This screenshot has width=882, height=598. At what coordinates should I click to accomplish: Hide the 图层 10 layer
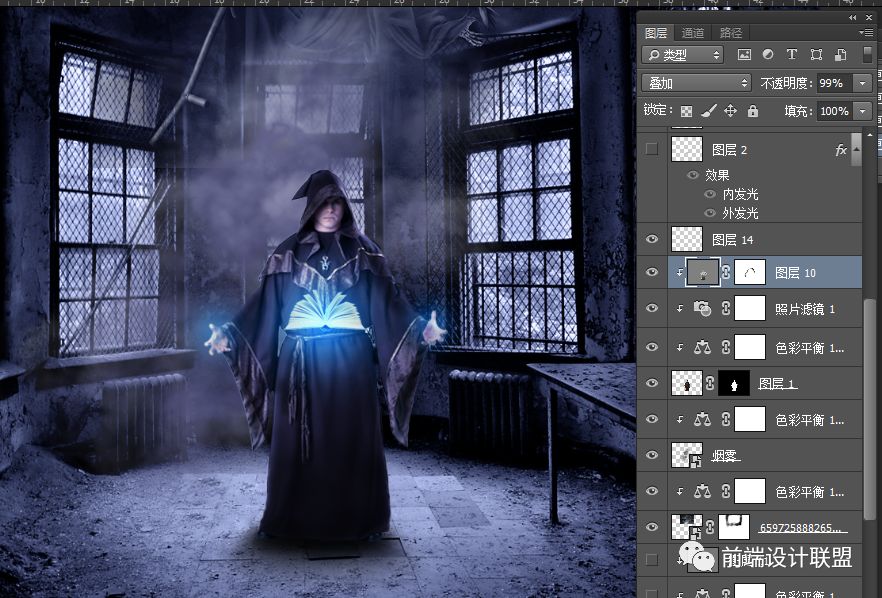tap(652, 272)
